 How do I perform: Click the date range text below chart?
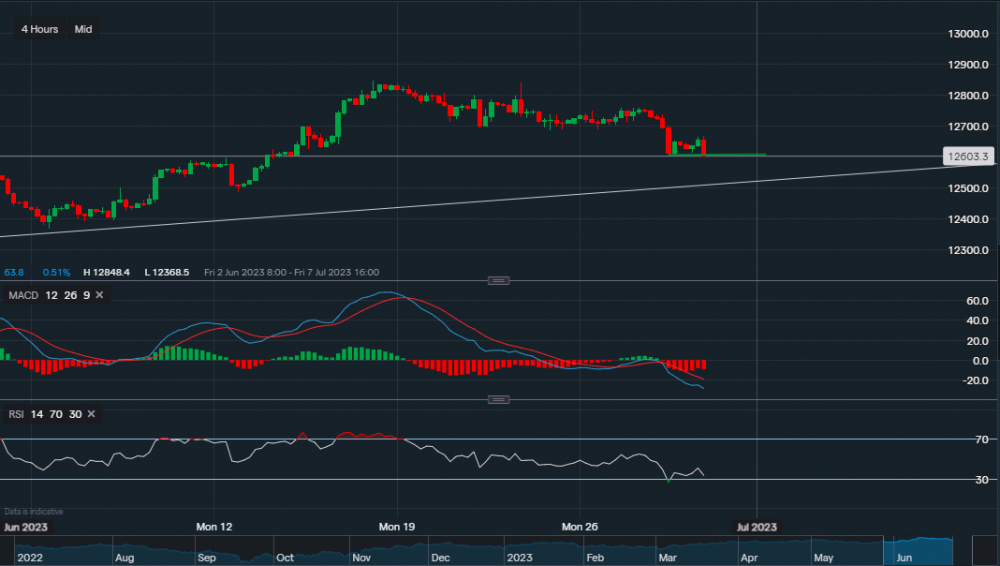292,272
